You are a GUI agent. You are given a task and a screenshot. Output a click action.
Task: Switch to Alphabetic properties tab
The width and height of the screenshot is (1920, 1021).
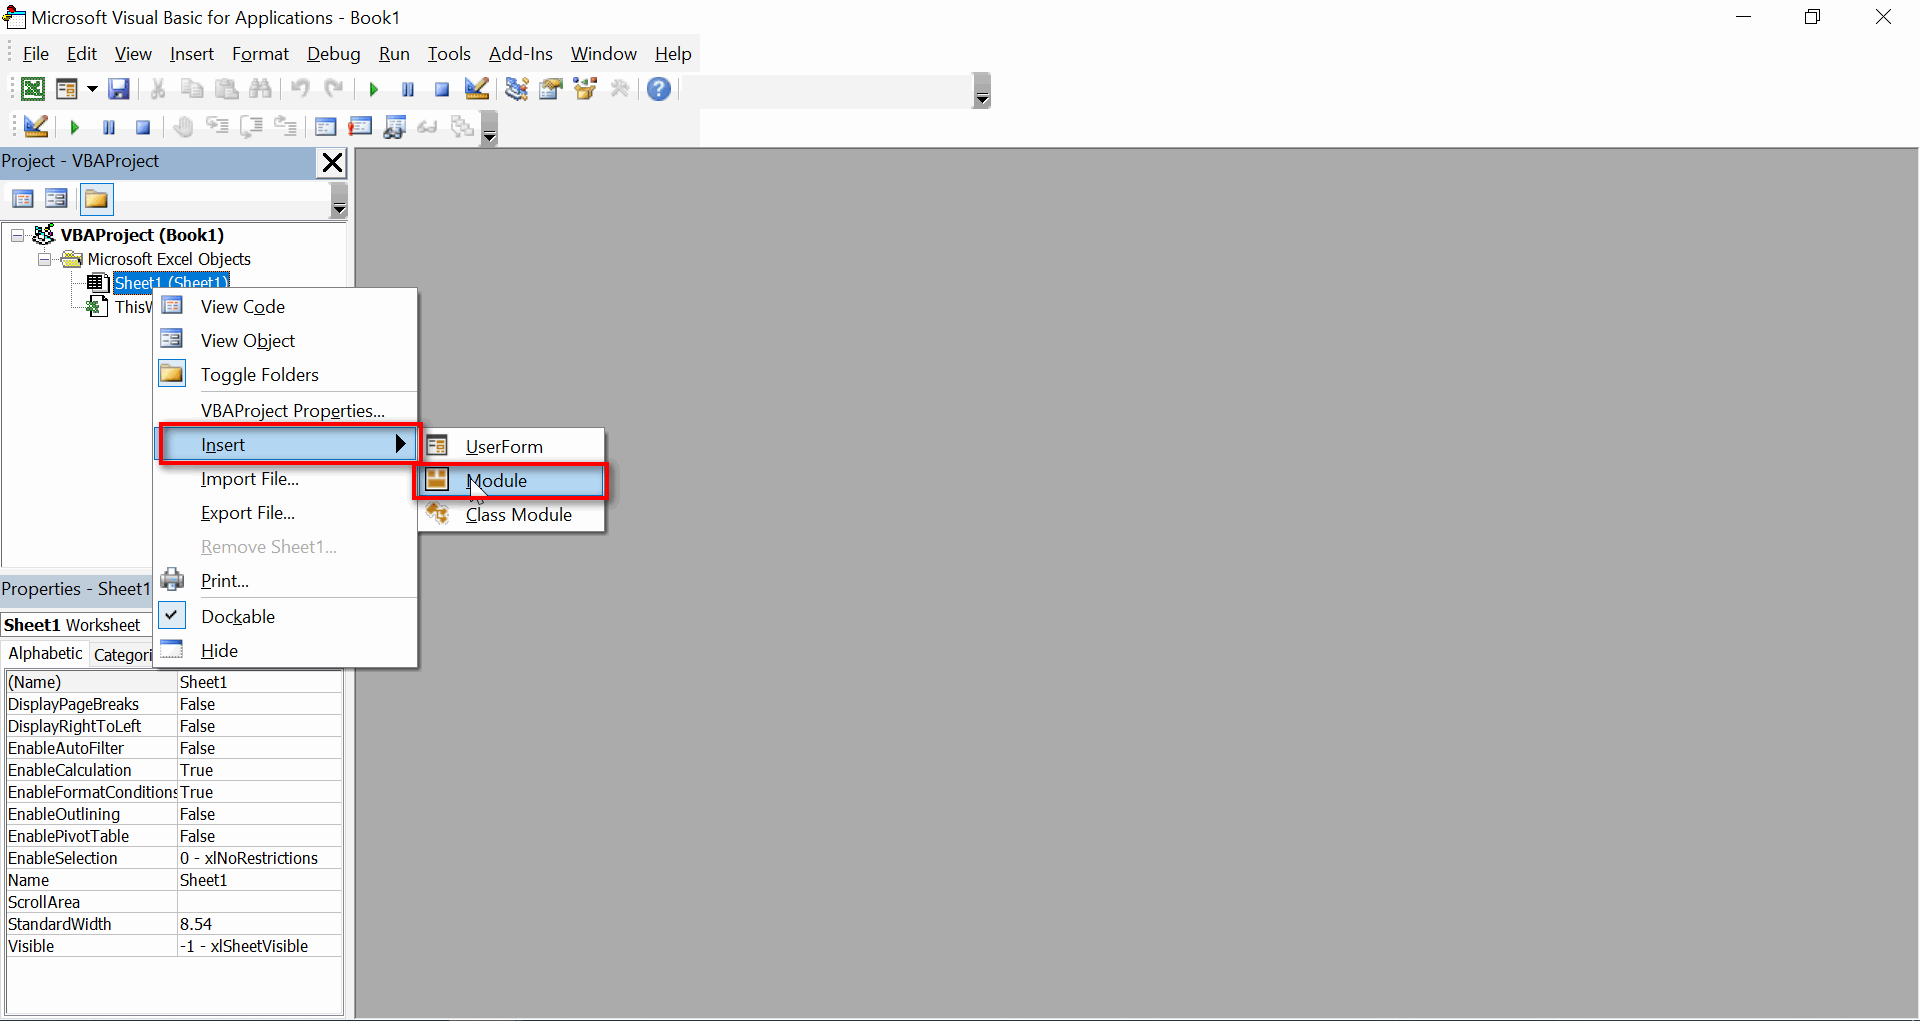(x=45, y=653)
